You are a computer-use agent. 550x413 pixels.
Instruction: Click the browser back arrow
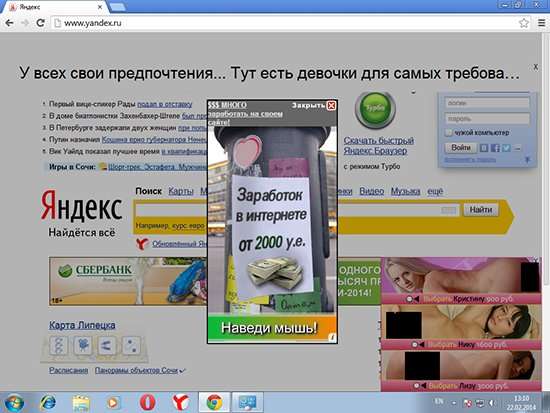pos(9,23)
